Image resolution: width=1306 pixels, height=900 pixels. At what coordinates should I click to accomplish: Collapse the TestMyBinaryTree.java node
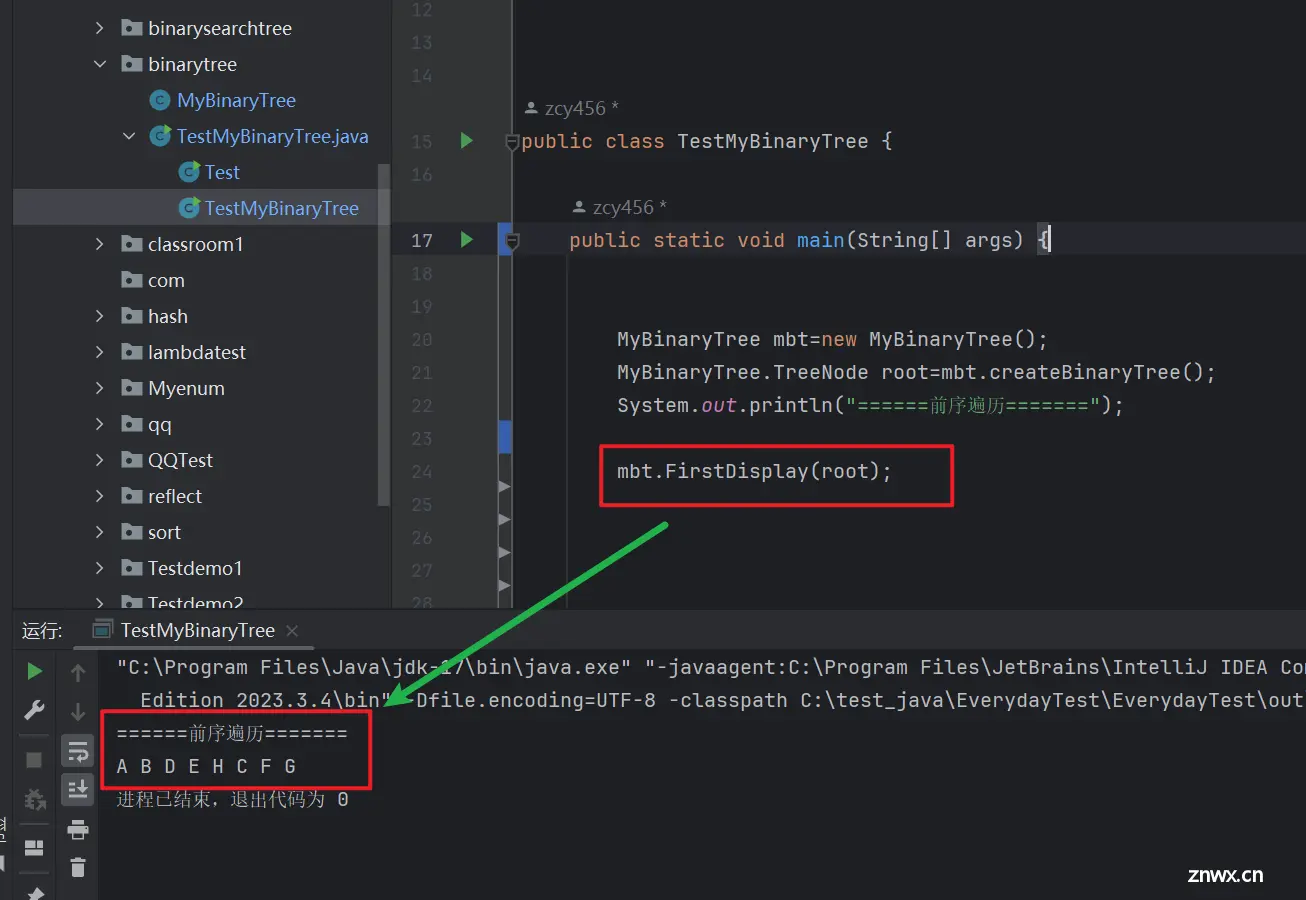point(129,136)
